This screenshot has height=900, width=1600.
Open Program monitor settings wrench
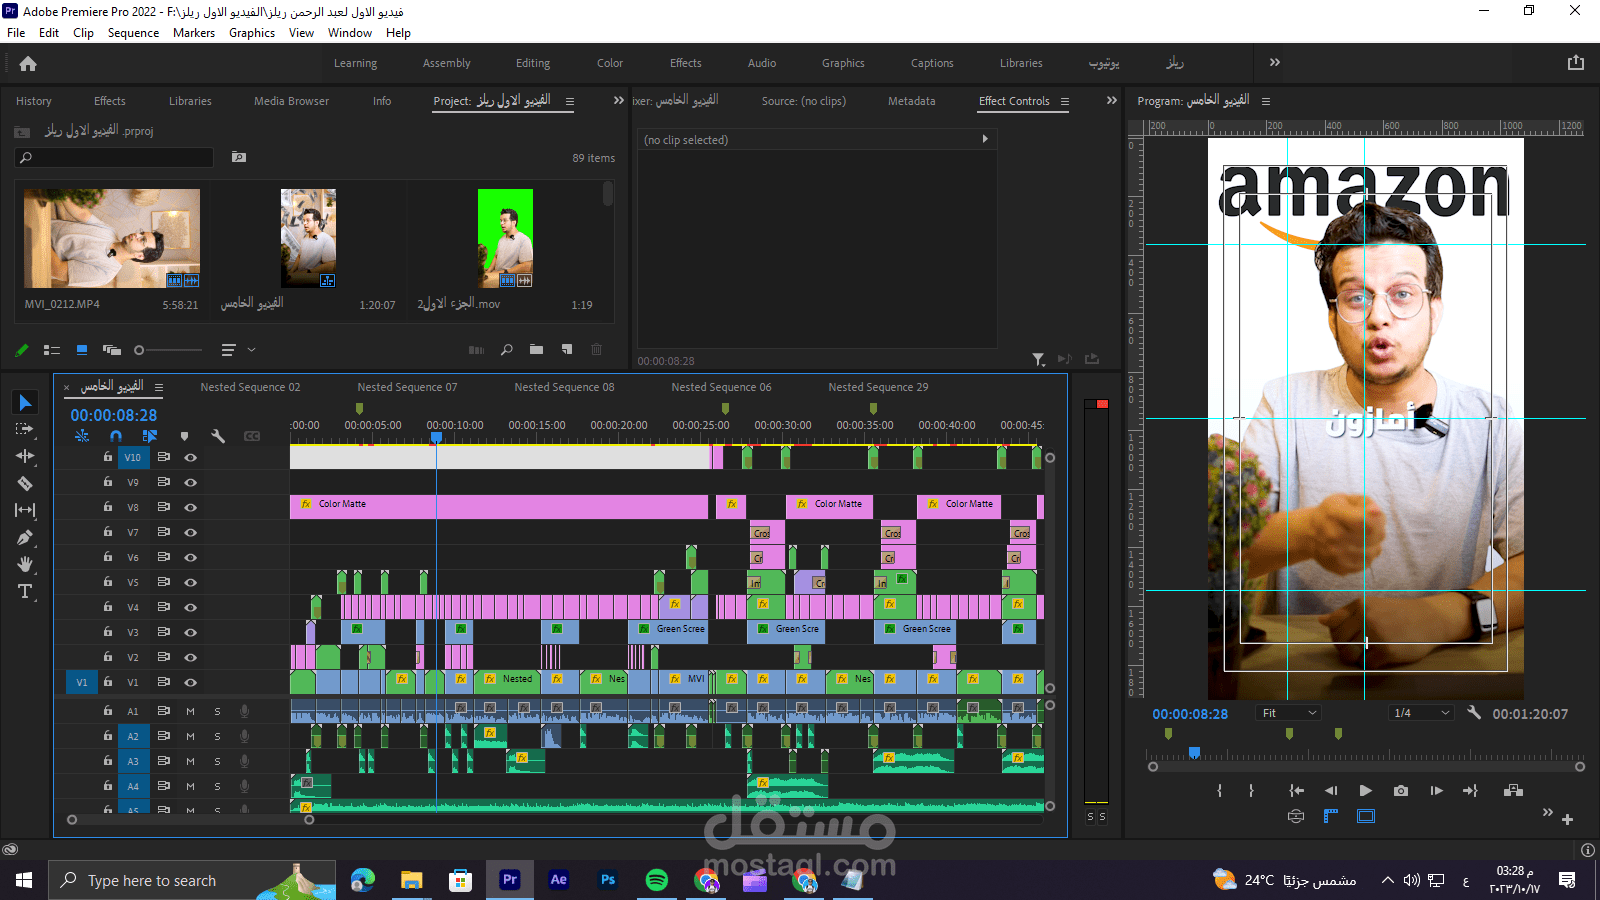coord(1474,712)
